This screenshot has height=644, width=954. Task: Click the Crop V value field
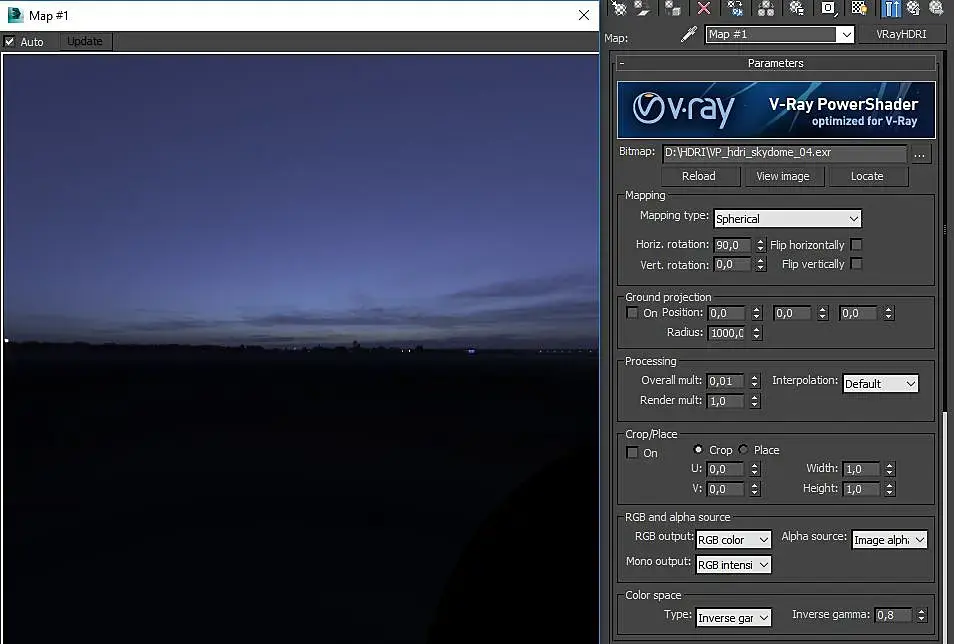[725, 489]
